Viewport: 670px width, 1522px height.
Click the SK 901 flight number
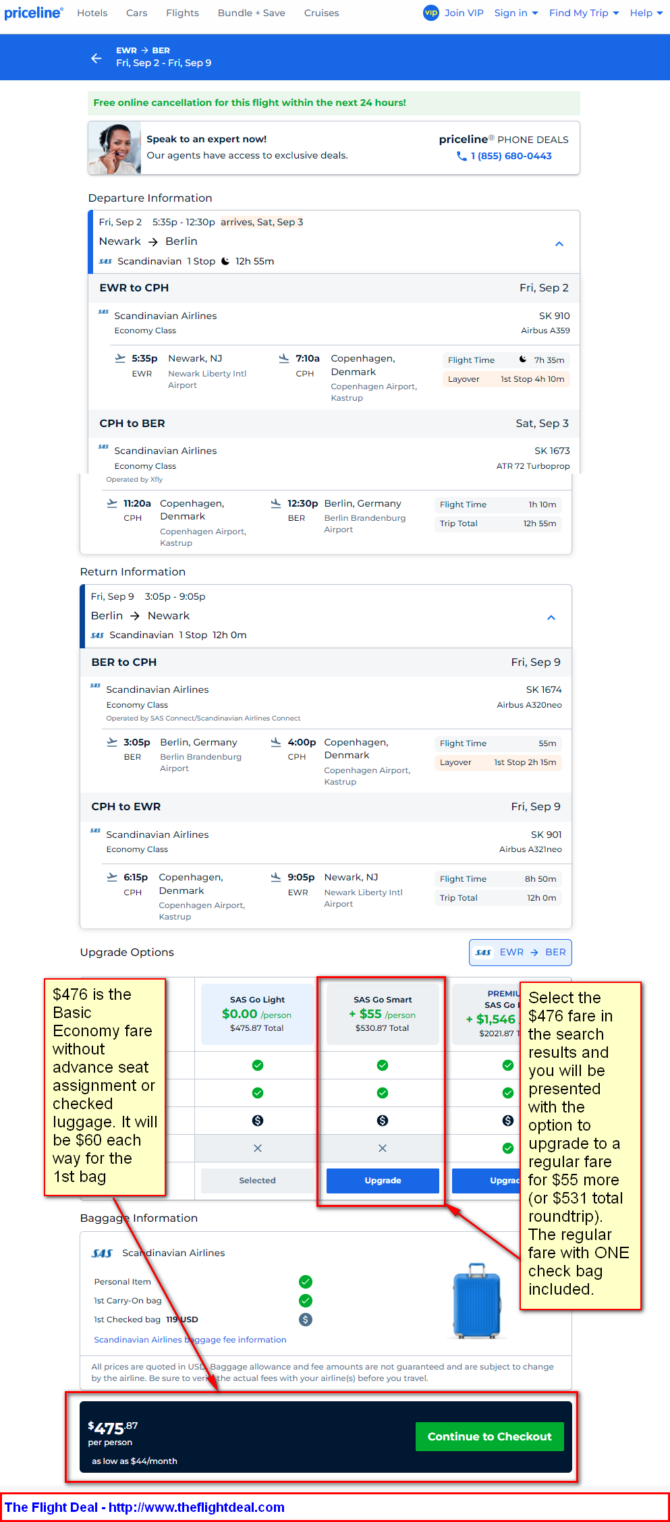pyautogui.click(x=546, y=834)
